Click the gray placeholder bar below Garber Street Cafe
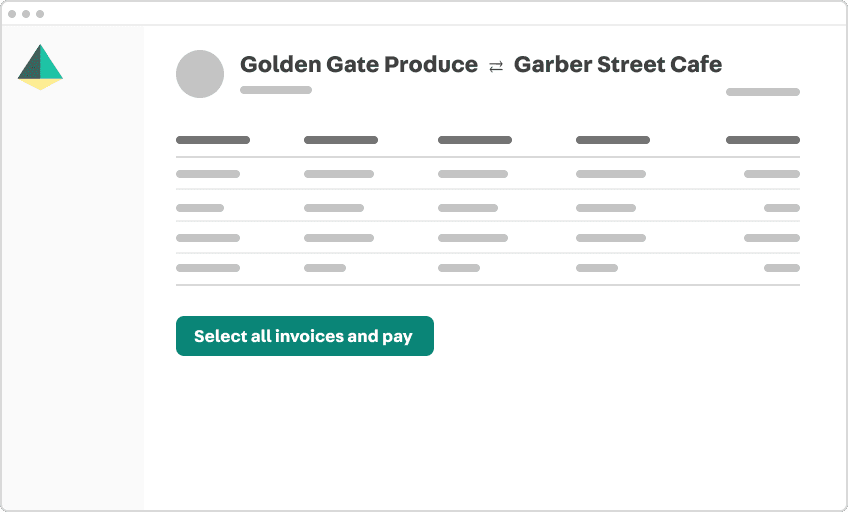Screen dimensions: 848x512 point(763,92)
